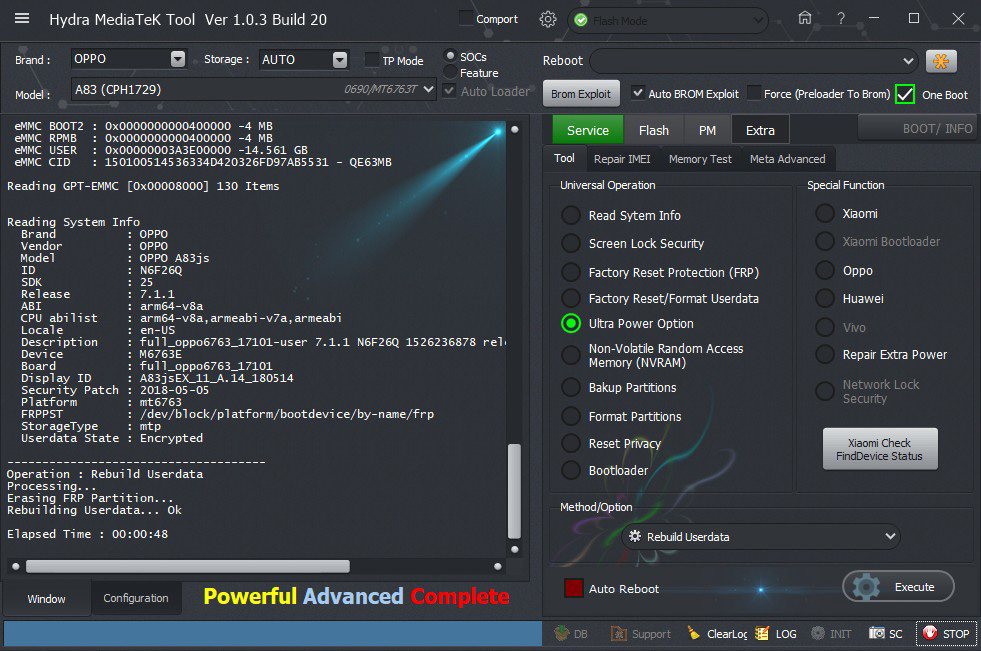Switch to the Repair IMEI tab
Screen dimensions: 981x651
[x=622, y=159]
